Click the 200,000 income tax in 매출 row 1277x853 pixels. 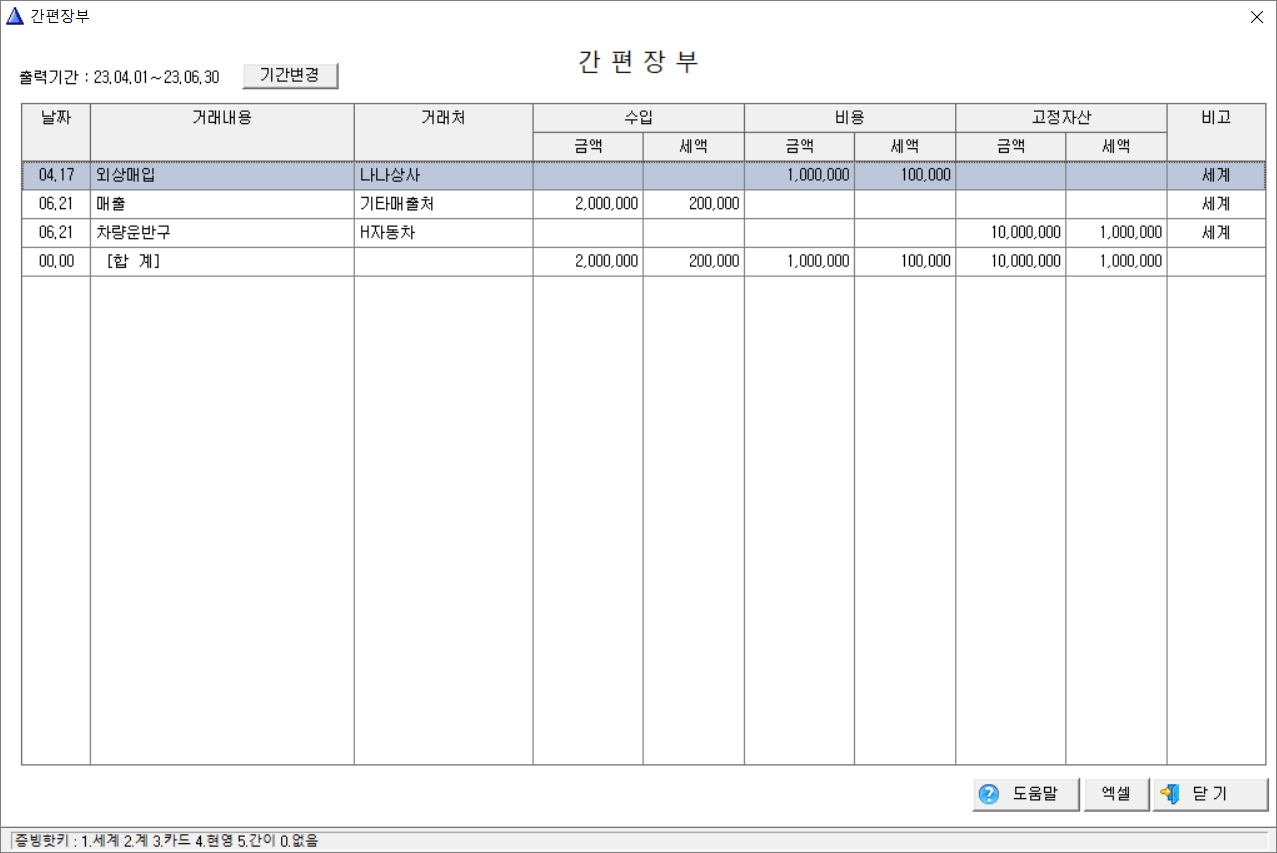pos(693,204)
